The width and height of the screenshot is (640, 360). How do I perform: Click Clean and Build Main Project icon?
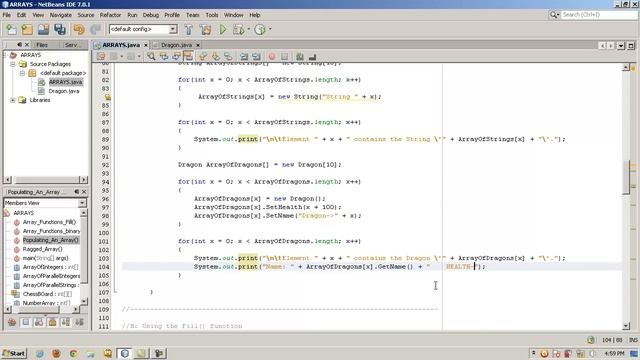pyautogui.click(x=205, y=29)
